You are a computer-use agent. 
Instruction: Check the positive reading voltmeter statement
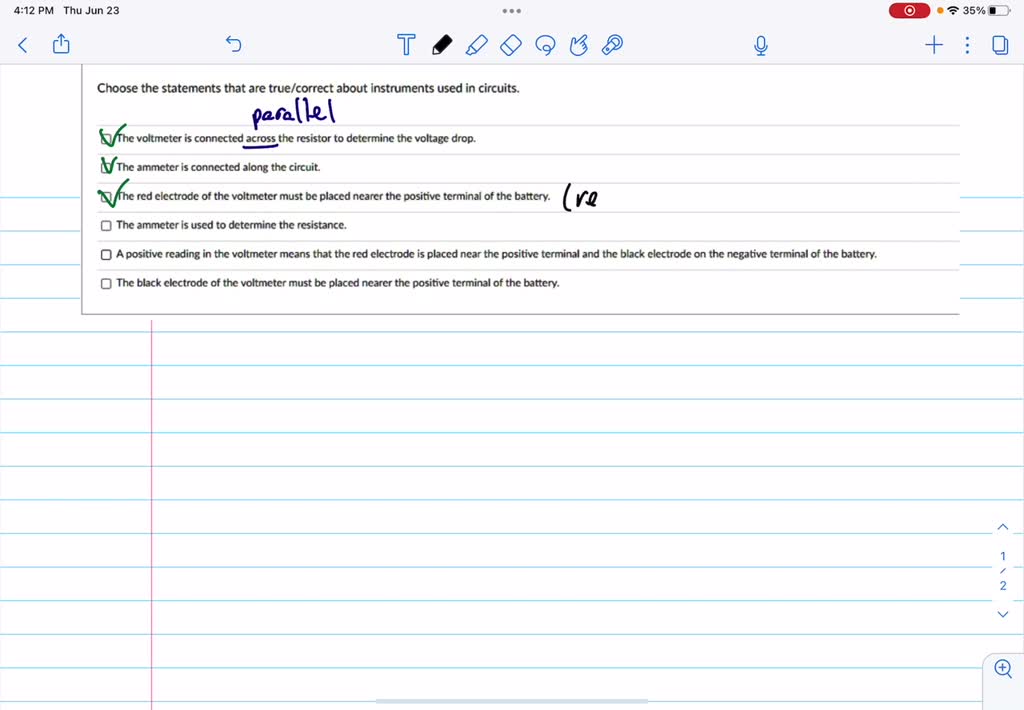pos(105,254)
